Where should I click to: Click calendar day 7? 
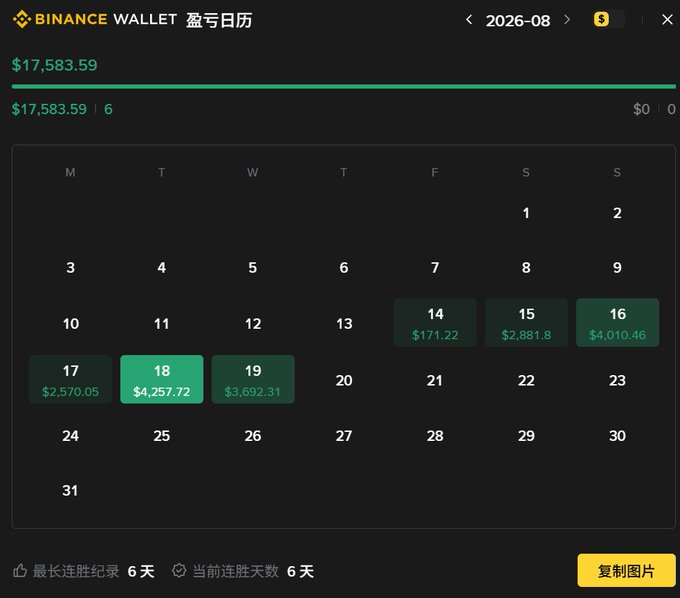point(435,268)
